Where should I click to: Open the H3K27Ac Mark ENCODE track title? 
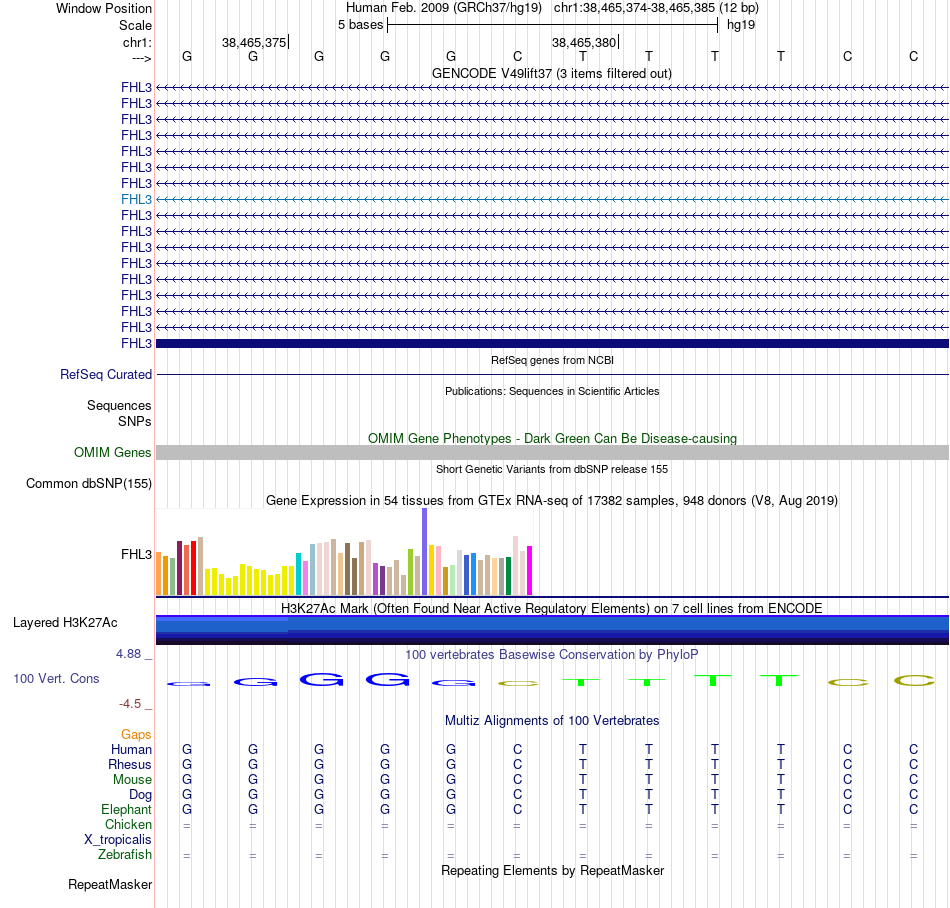pyautogui.click(x=551, y=607)
